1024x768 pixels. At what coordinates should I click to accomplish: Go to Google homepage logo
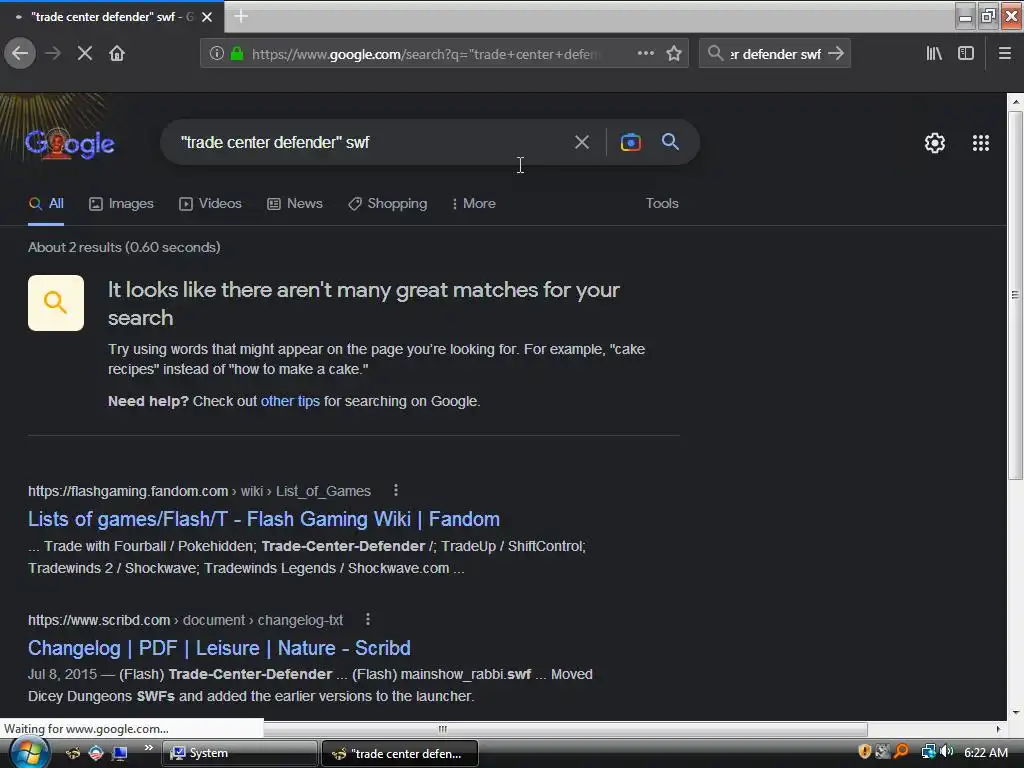point(70,144)
